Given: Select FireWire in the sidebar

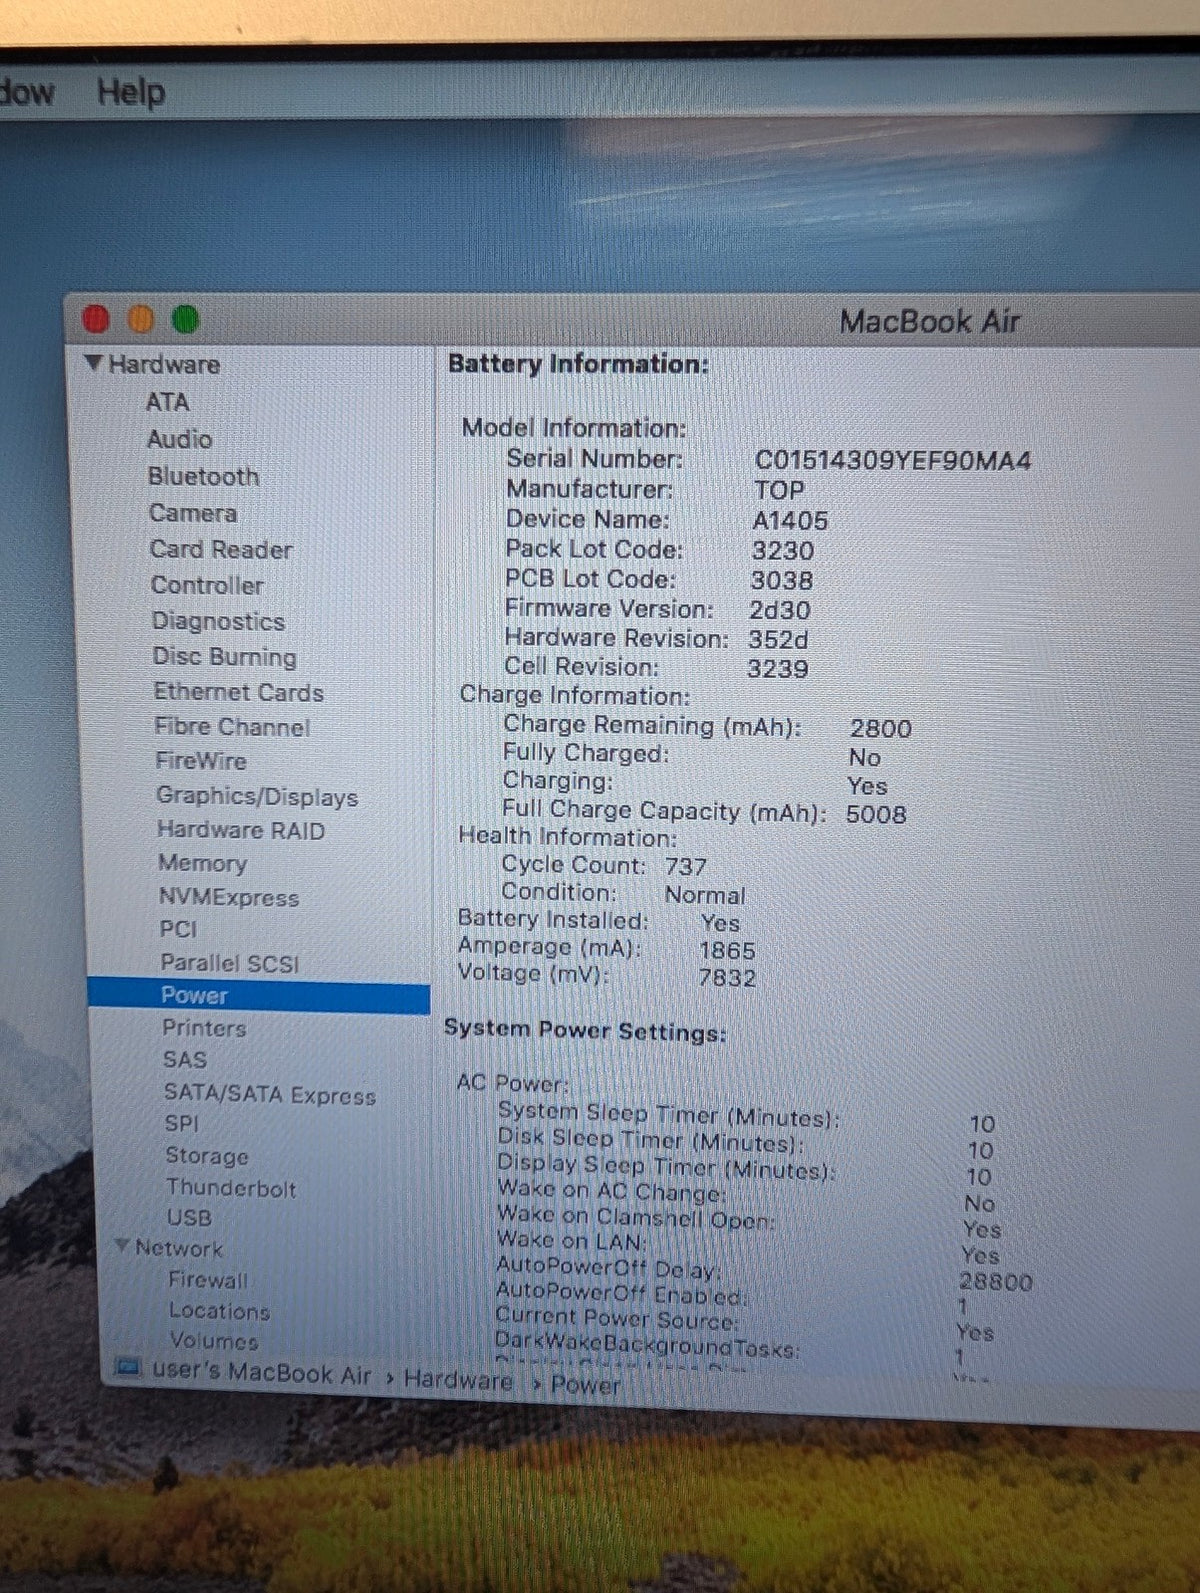Looking at the screenshot, I should tap(201, 761).
